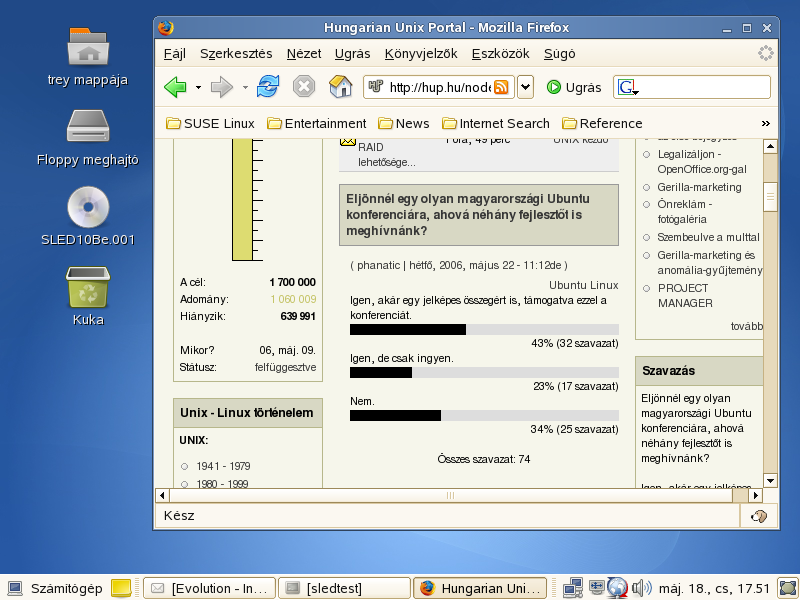Open the Forward button history dropdown arrow
Screen dimensions: 800x600
pyautogui.click(x=245, y=88)
